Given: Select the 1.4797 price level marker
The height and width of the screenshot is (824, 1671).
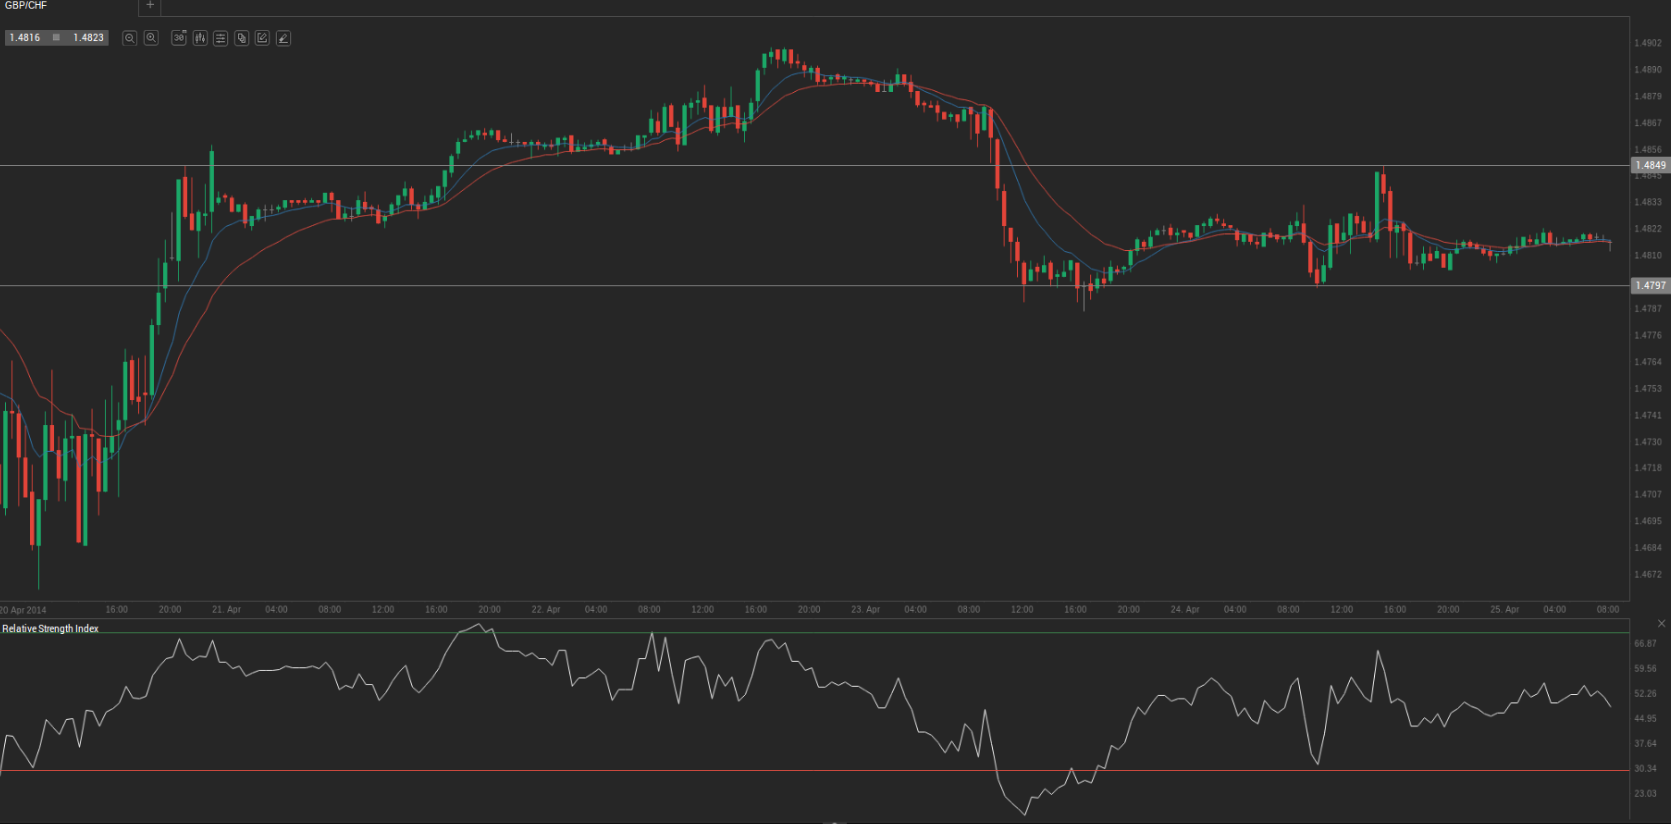Looking at the screenshot, I should coord(1650,286).
